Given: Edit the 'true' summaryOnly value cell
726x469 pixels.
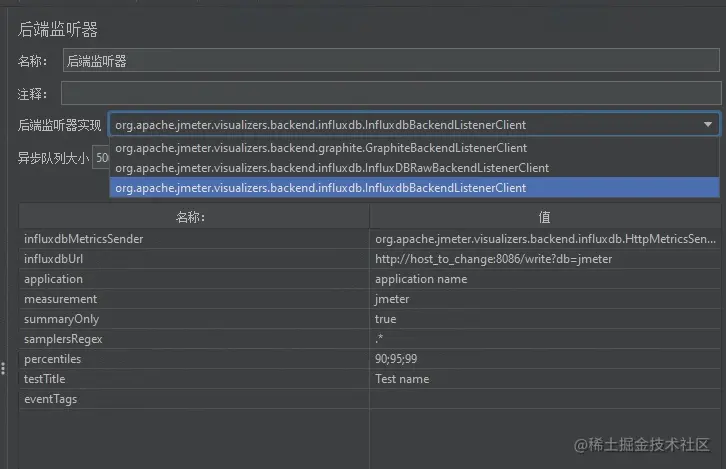Looking at the screenshot, I should [x=545, y=319].
